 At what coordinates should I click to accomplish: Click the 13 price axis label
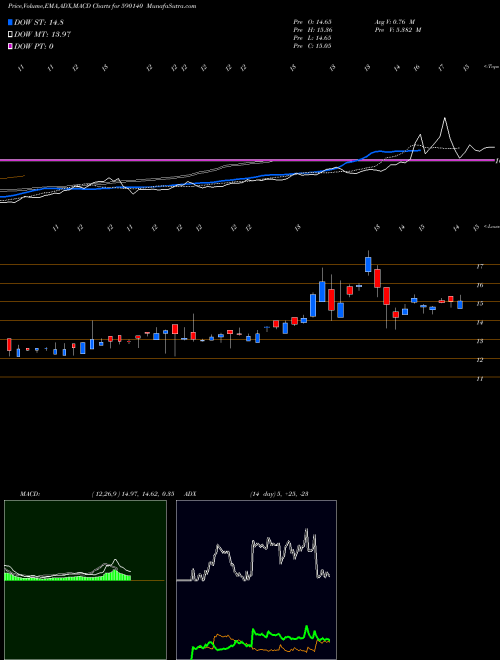point(479,341)
